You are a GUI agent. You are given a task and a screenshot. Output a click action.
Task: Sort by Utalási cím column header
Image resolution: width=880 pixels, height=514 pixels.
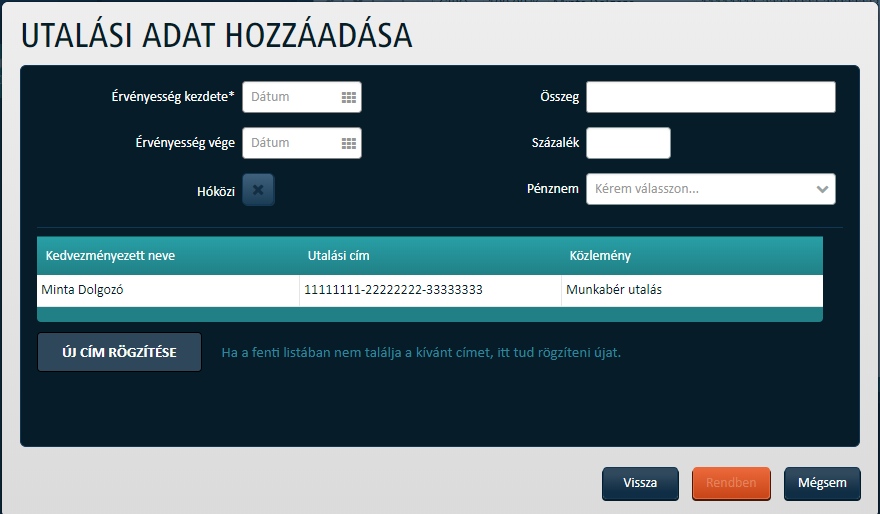tap(430, 256)
